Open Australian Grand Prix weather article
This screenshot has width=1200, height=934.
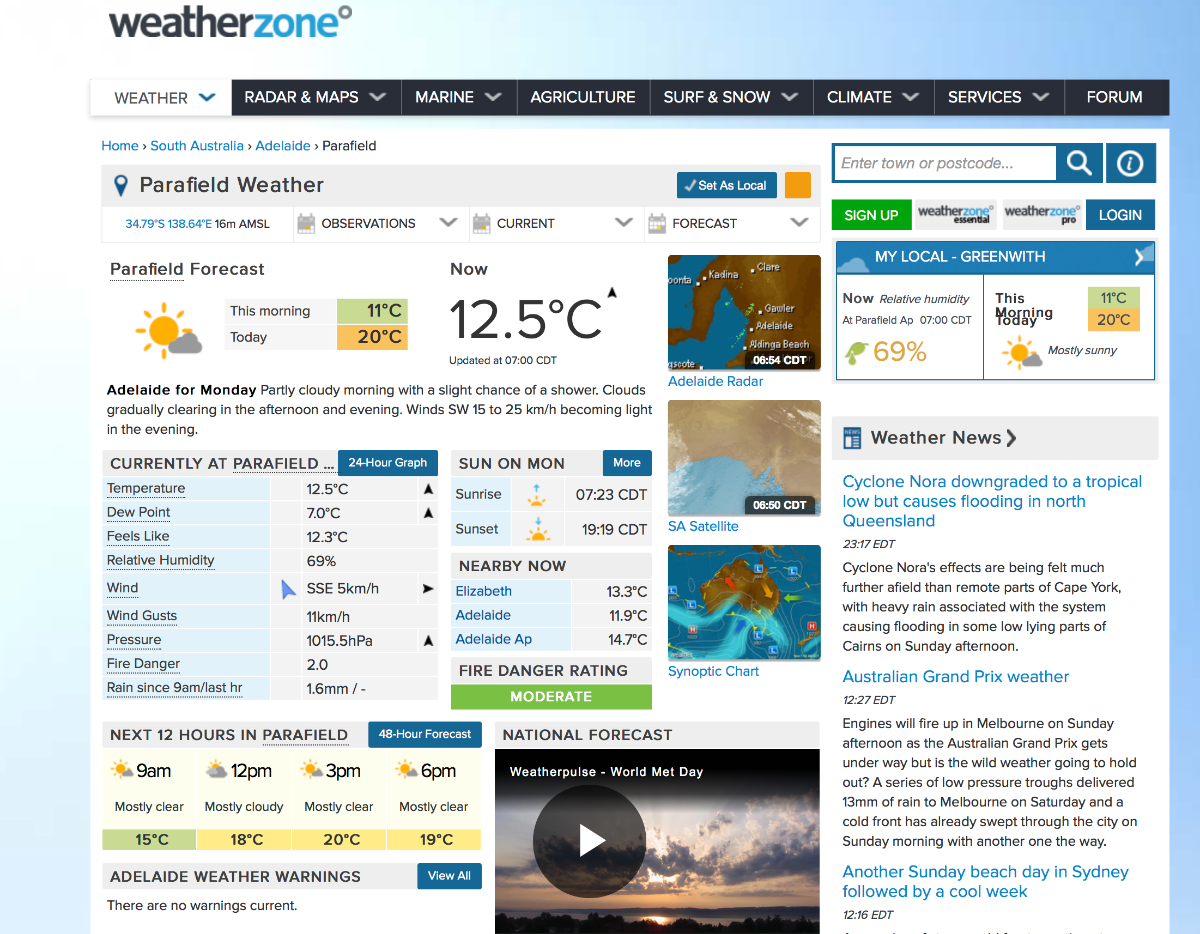956,677
